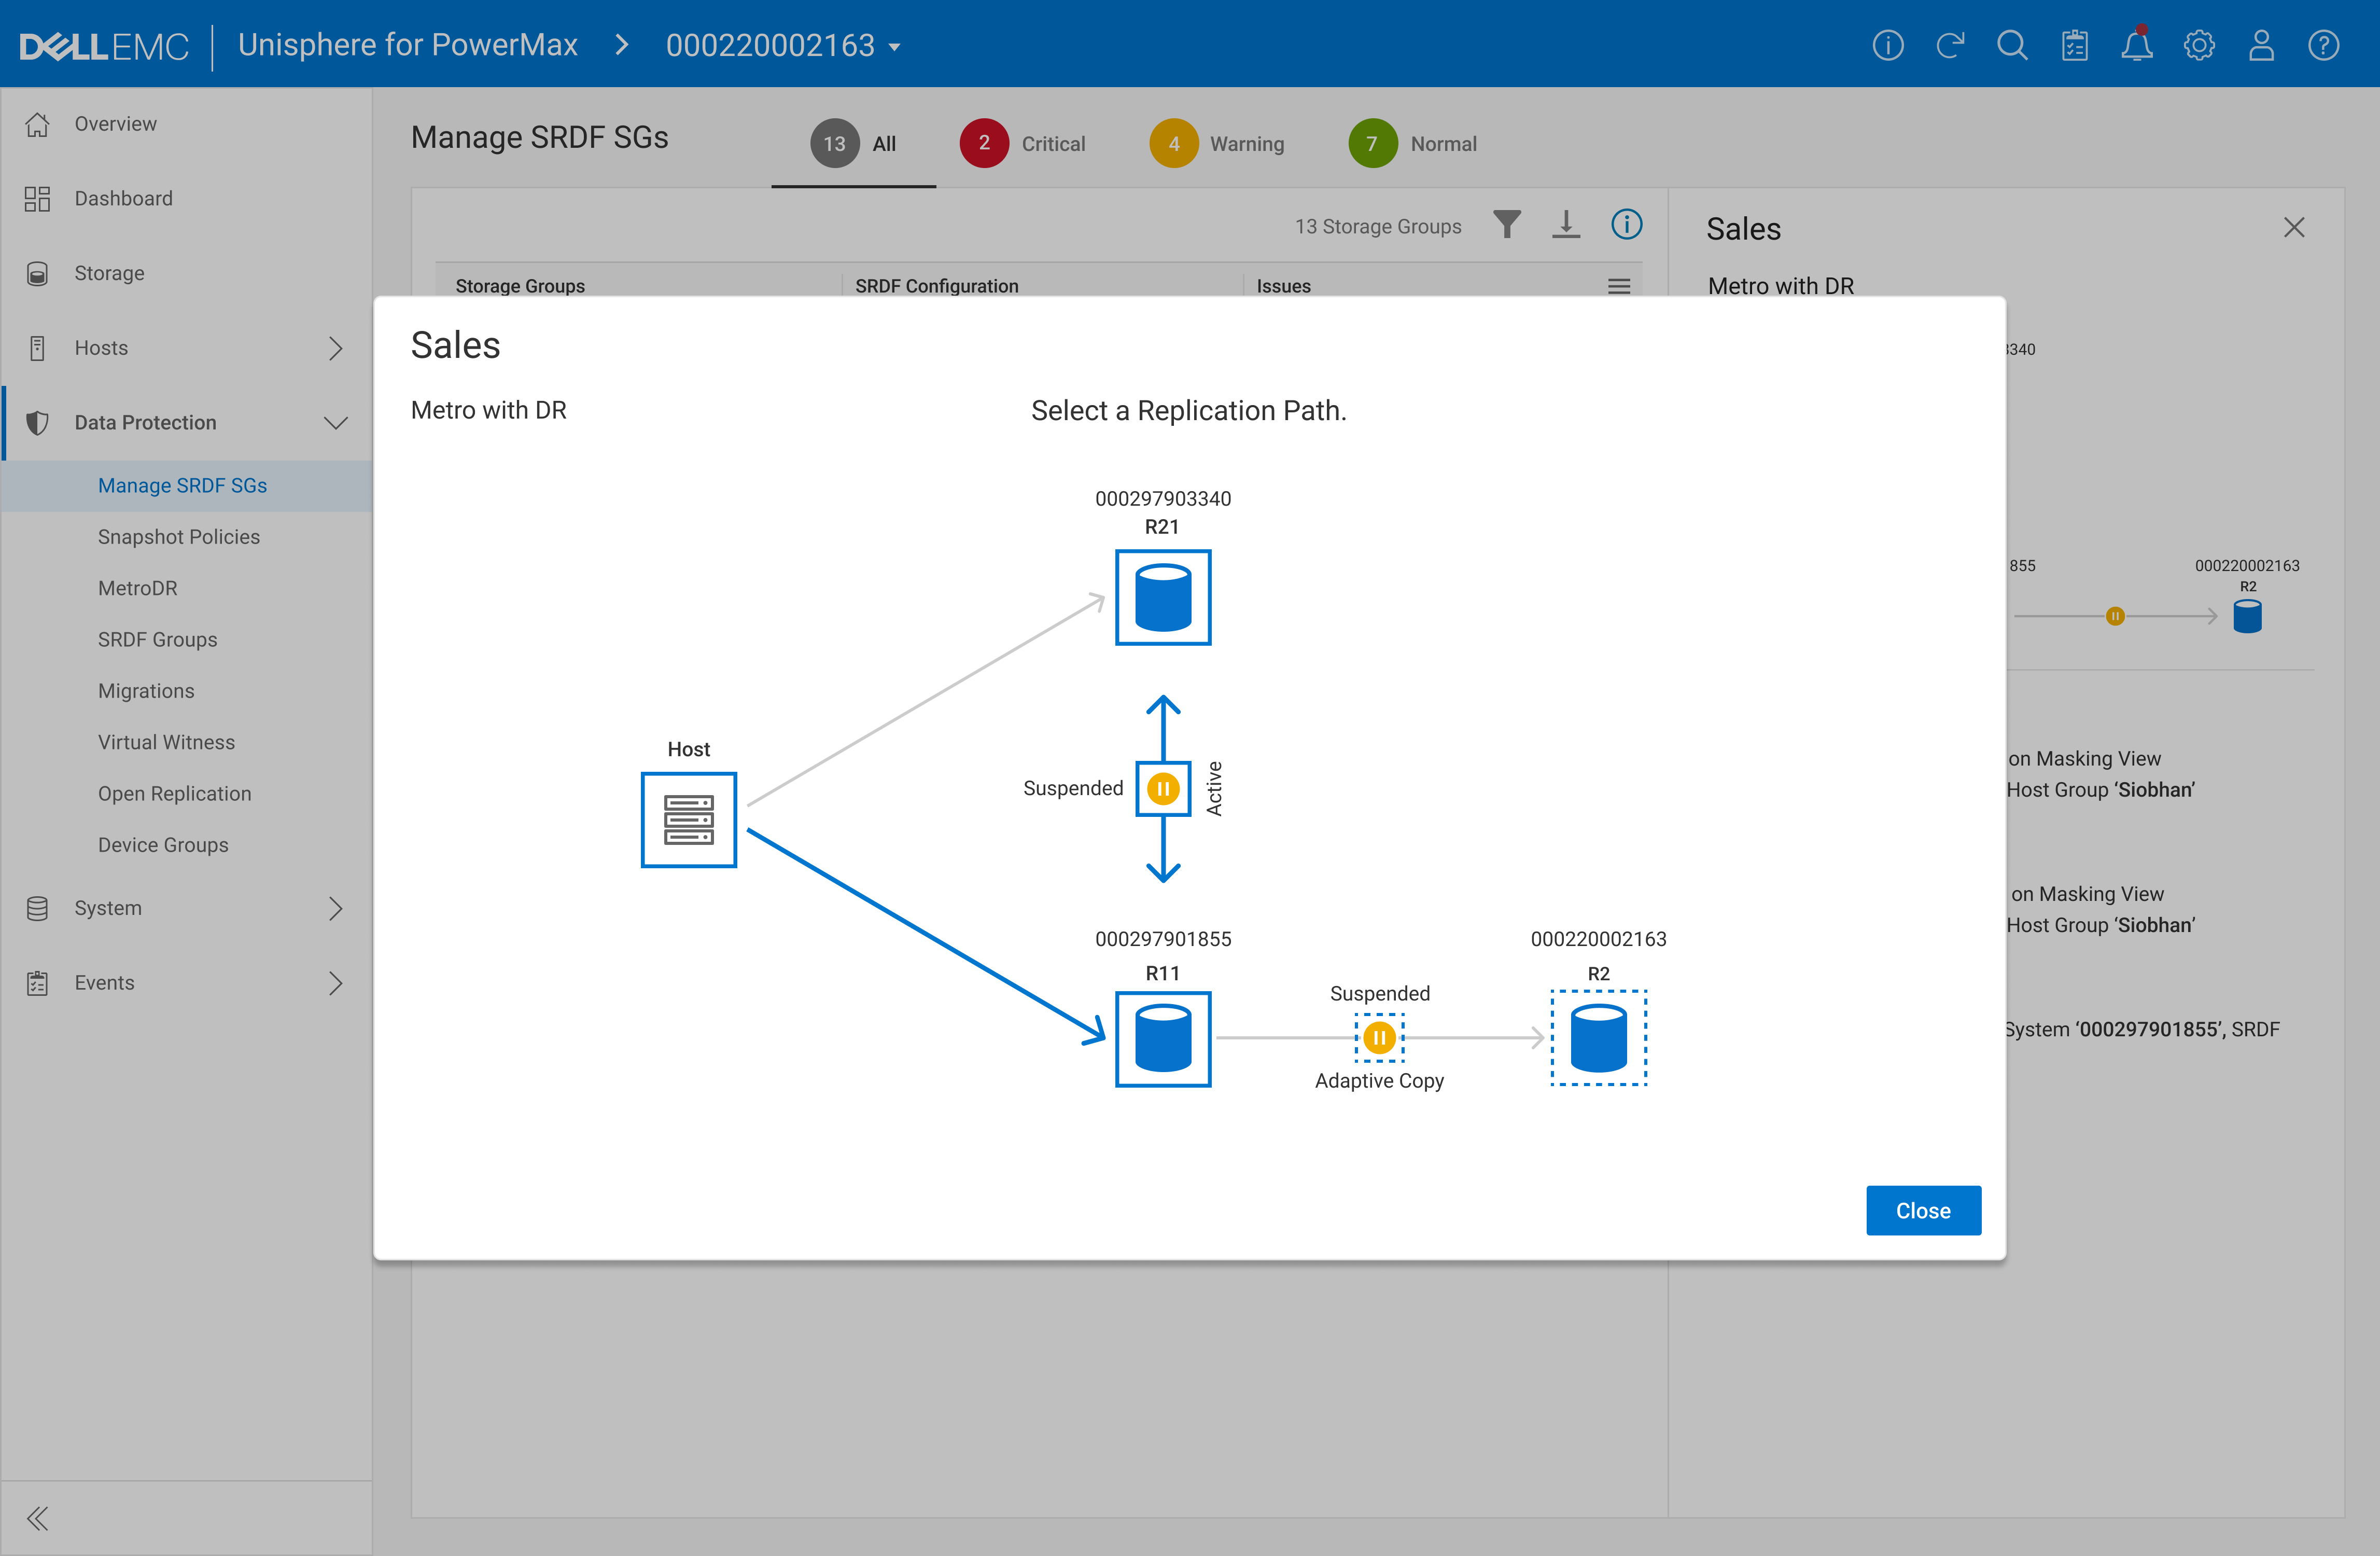Expand the Hosts menu chevron
The image size is (2380, 1556).
pyautogui.click(x=335, y=348)
